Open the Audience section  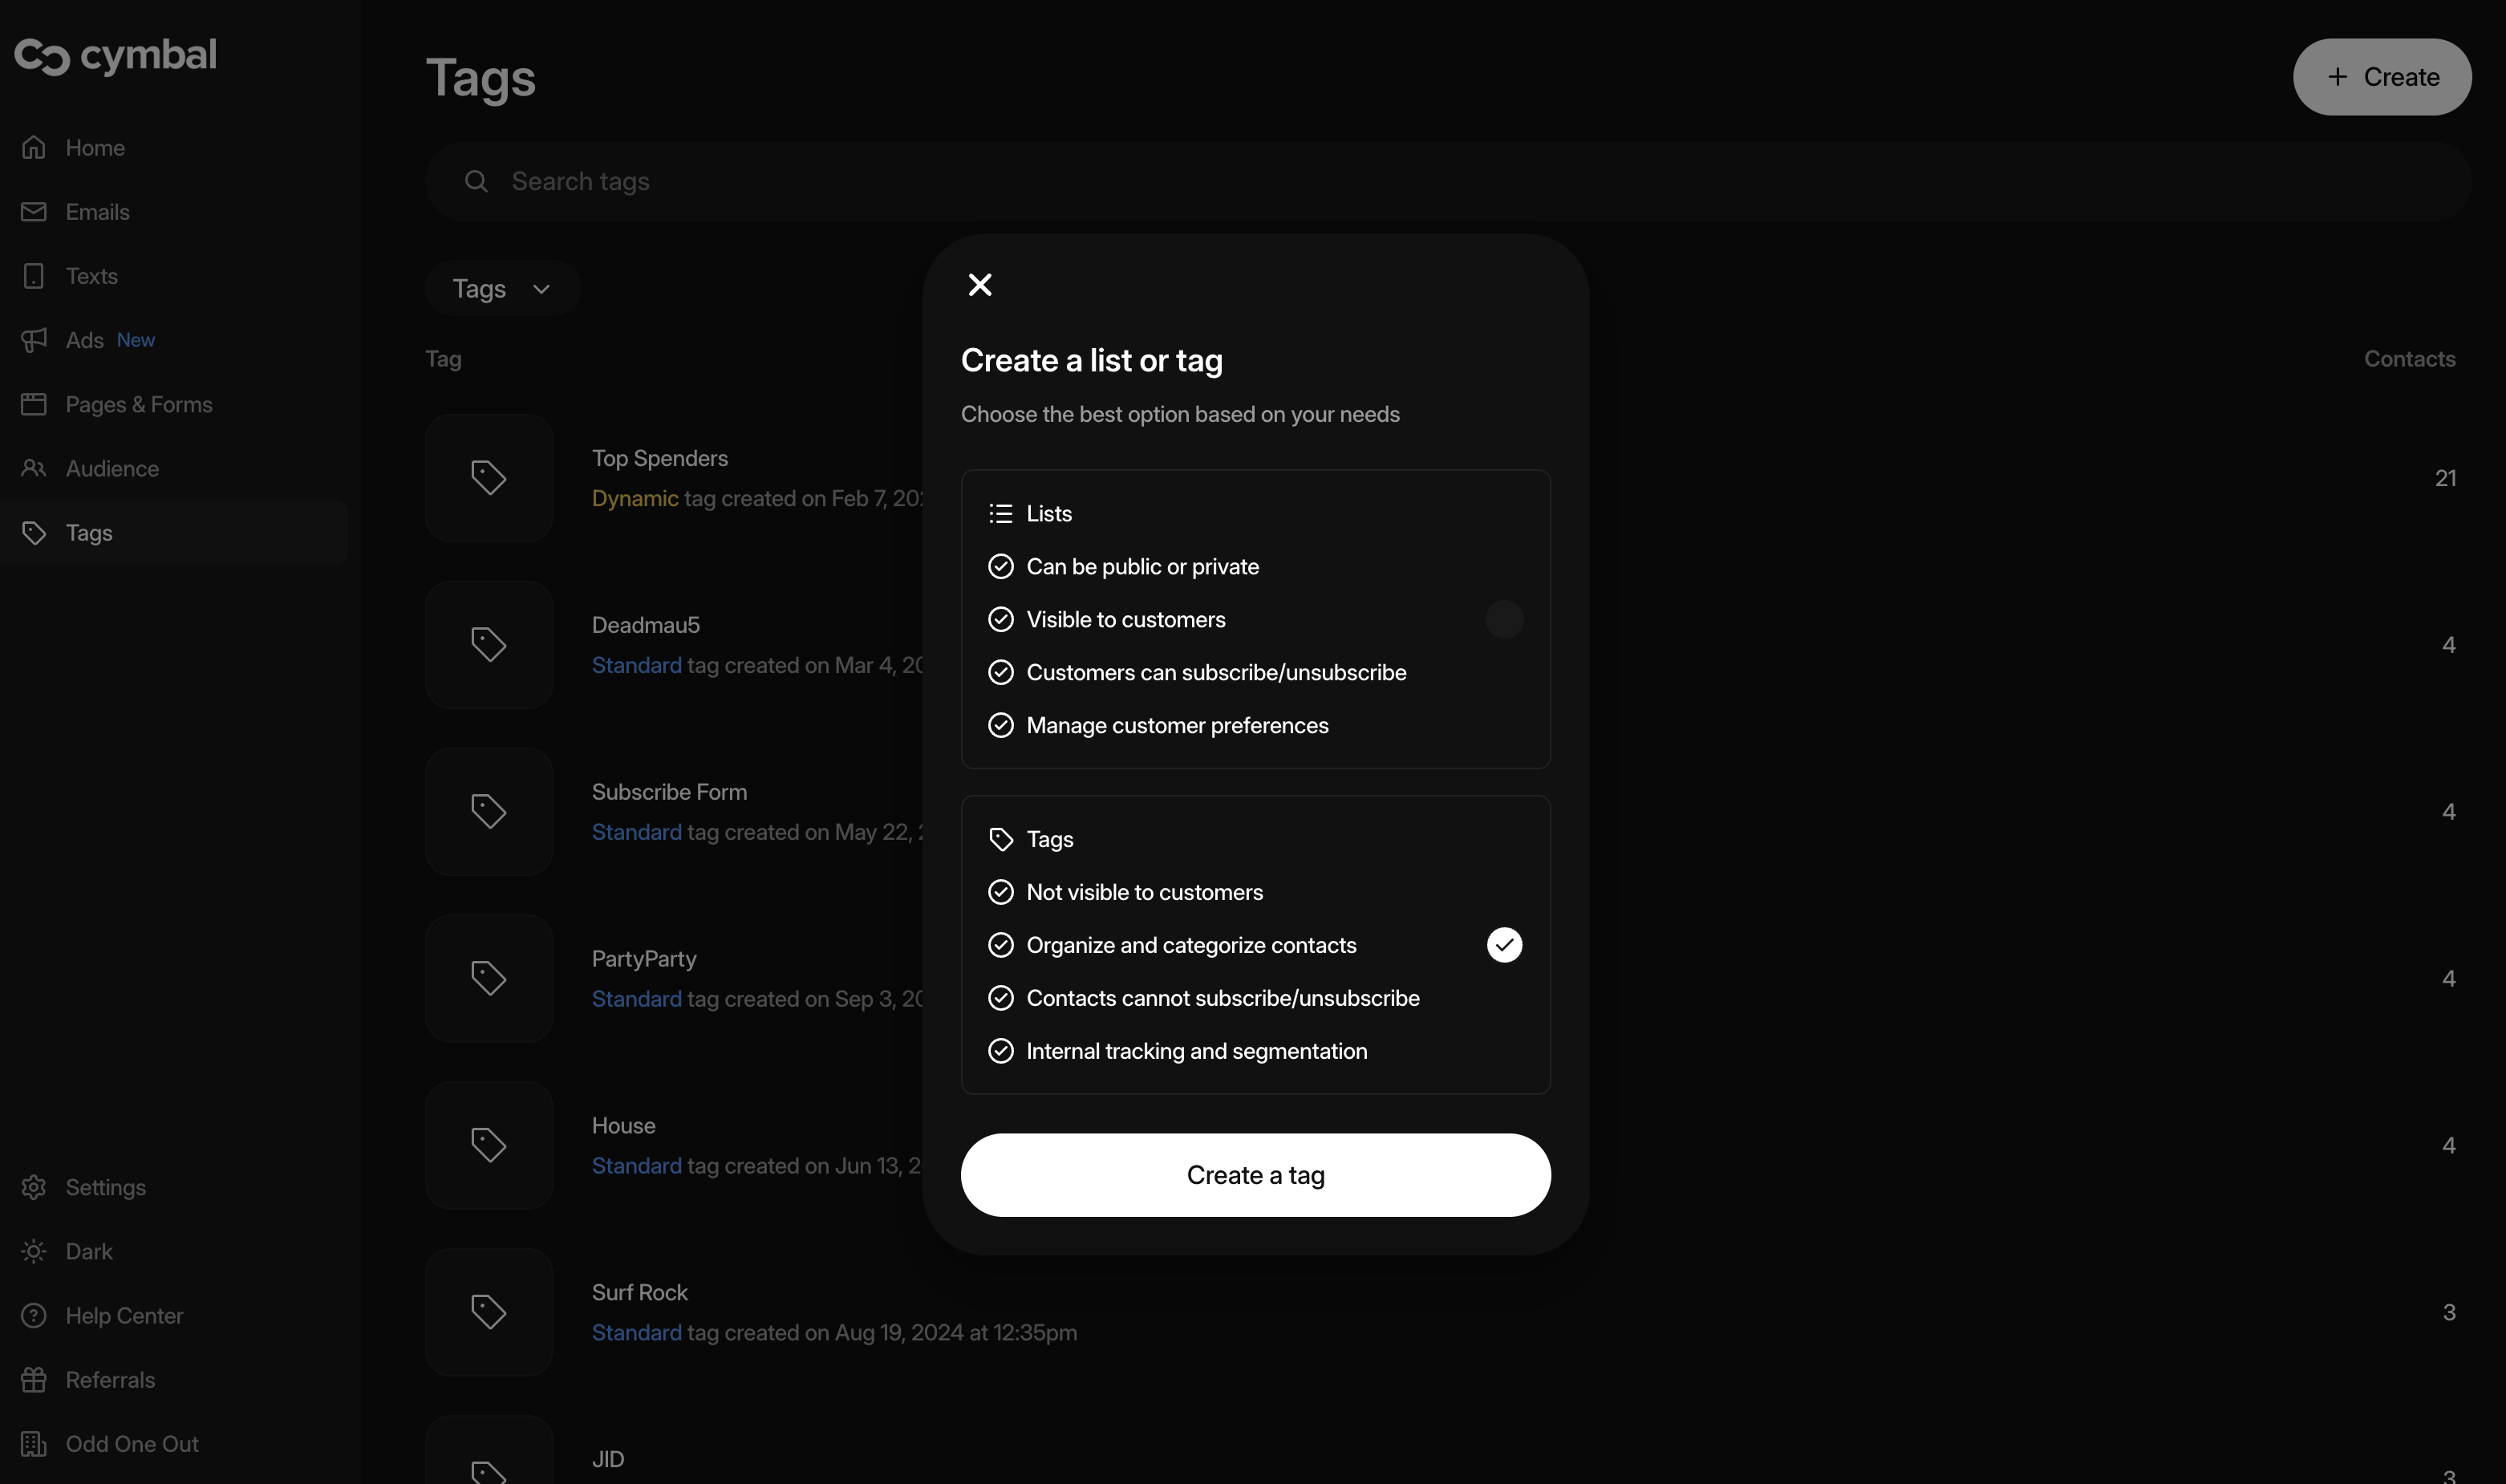click(x=112, y=469)
